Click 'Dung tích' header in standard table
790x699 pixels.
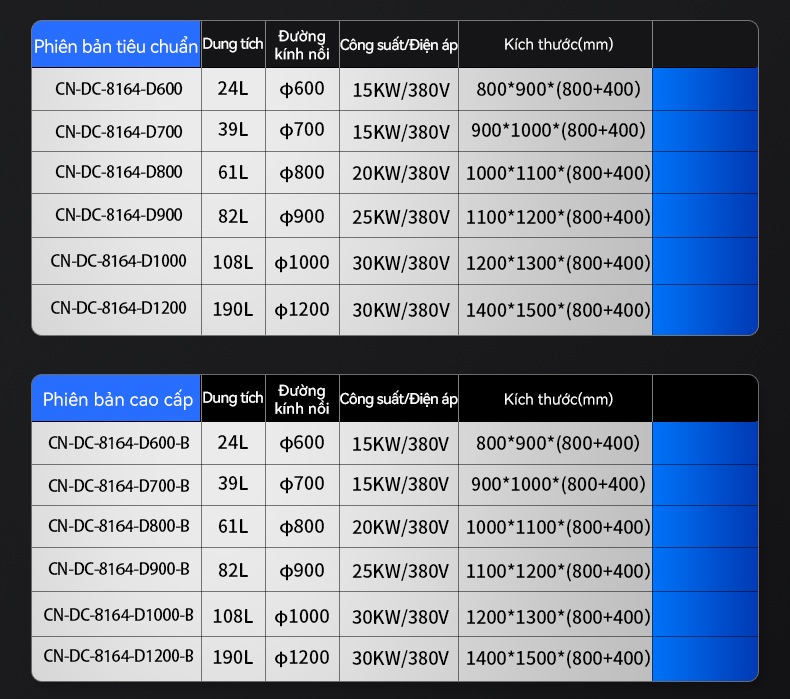coord(232,44)
